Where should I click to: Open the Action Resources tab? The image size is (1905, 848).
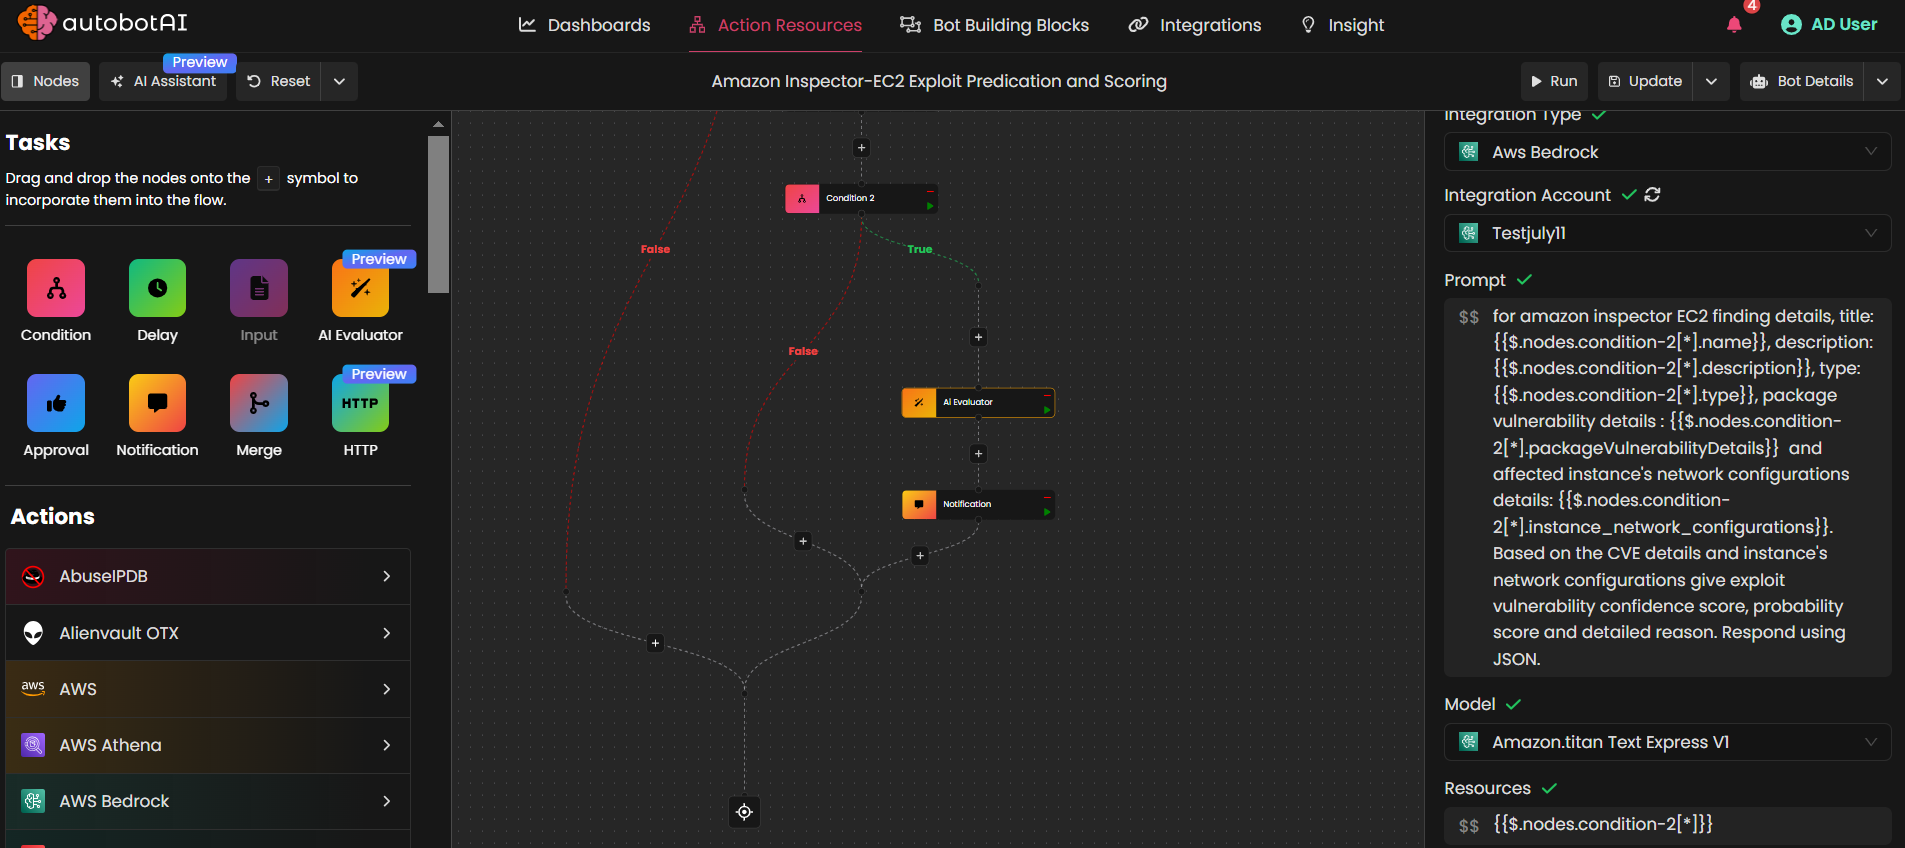(775, 25)
